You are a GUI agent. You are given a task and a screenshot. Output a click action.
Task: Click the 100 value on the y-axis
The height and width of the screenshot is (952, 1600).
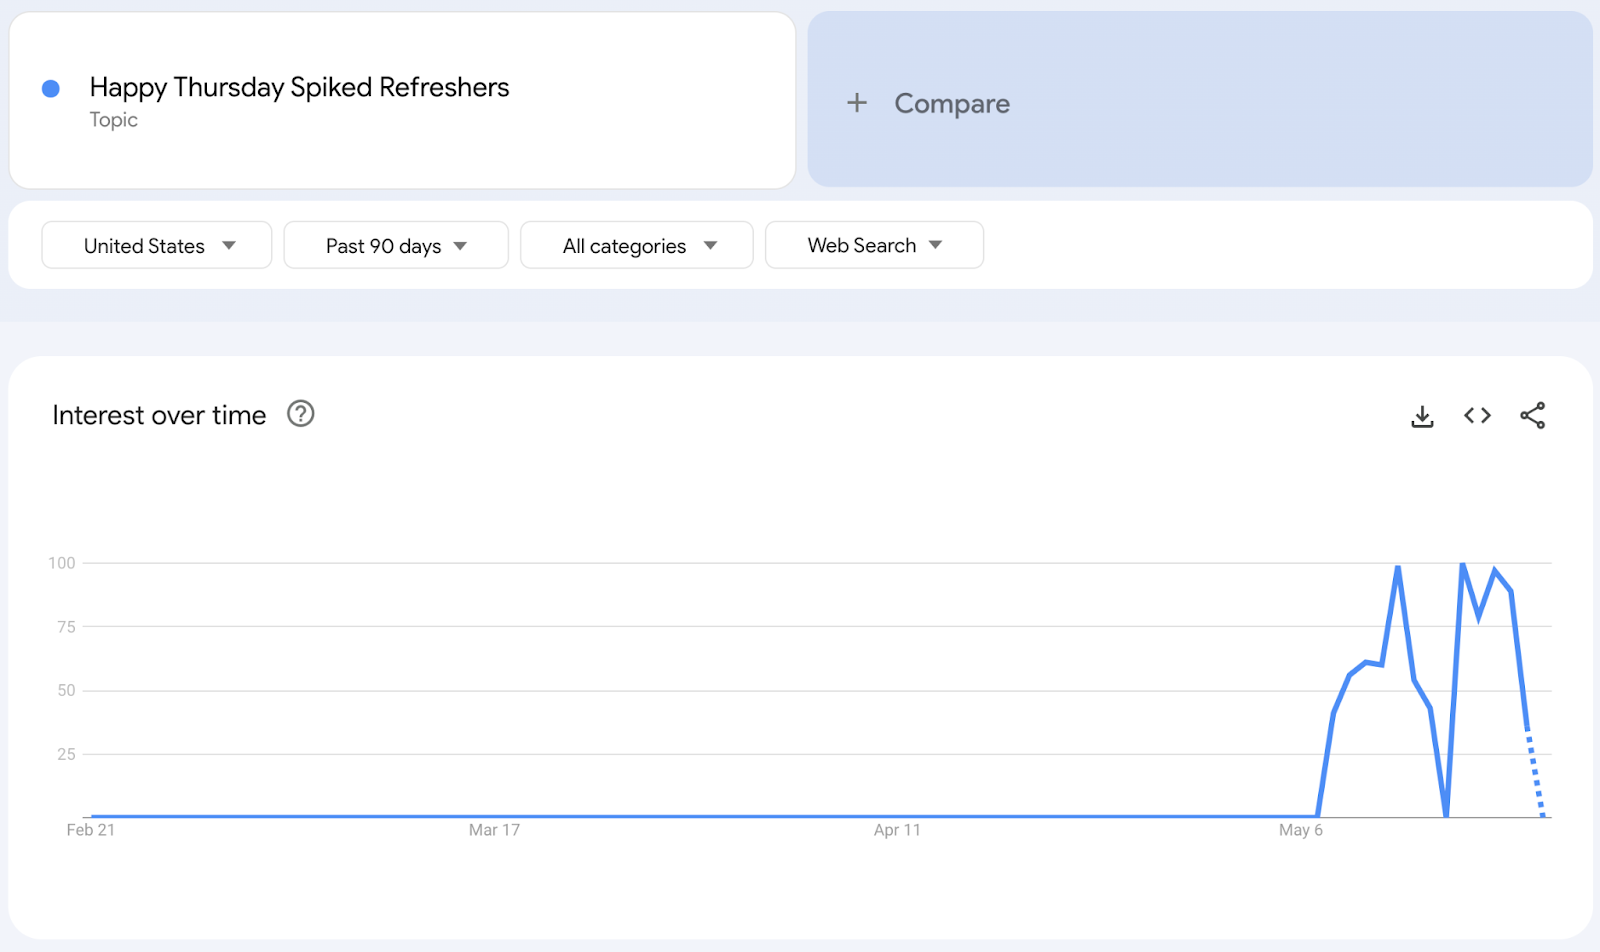tap(62, 563)
